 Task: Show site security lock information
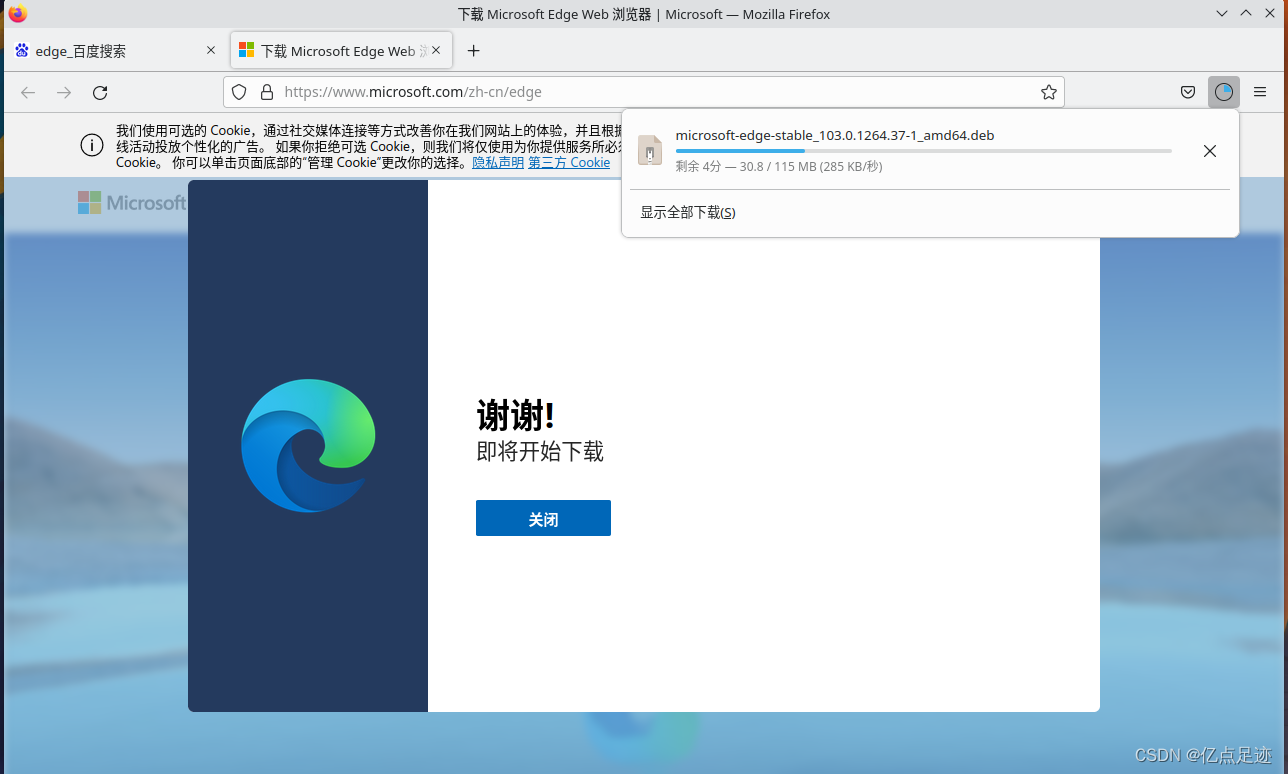pos(267,92)
